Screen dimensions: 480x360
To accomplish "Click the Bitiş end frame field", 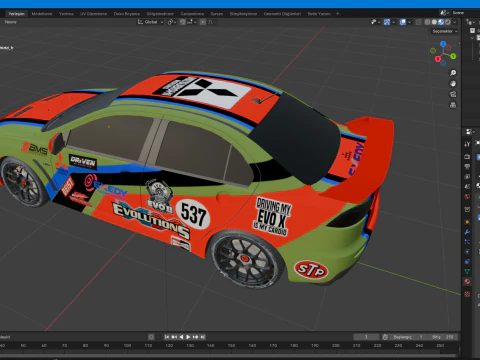I will click(x=442, y=337).
